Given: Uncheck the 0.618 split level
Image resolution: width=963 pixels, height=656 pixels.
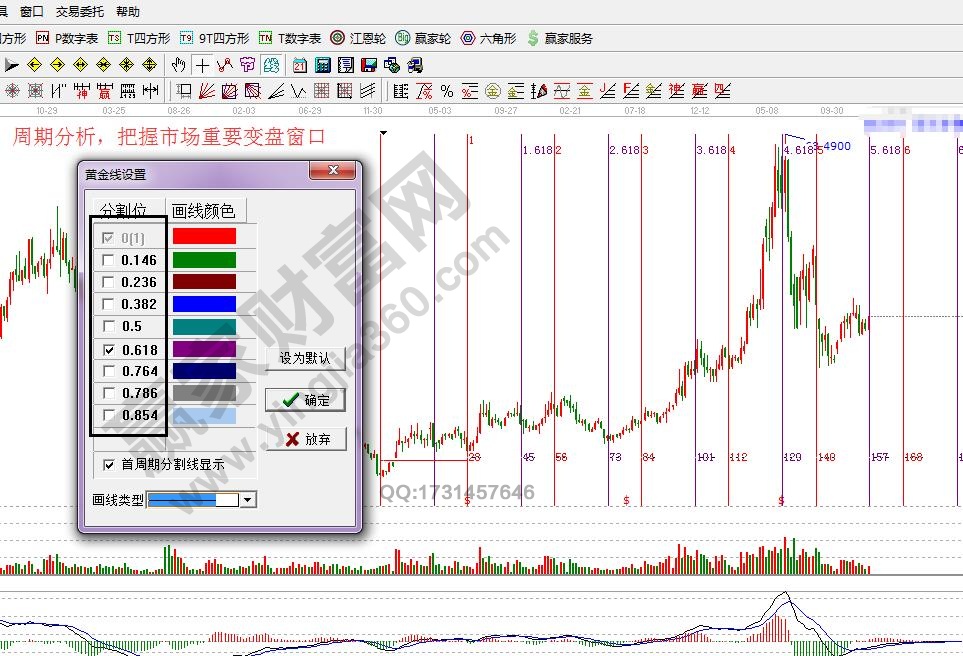Looking at the screenshot, I should (108, 350).
